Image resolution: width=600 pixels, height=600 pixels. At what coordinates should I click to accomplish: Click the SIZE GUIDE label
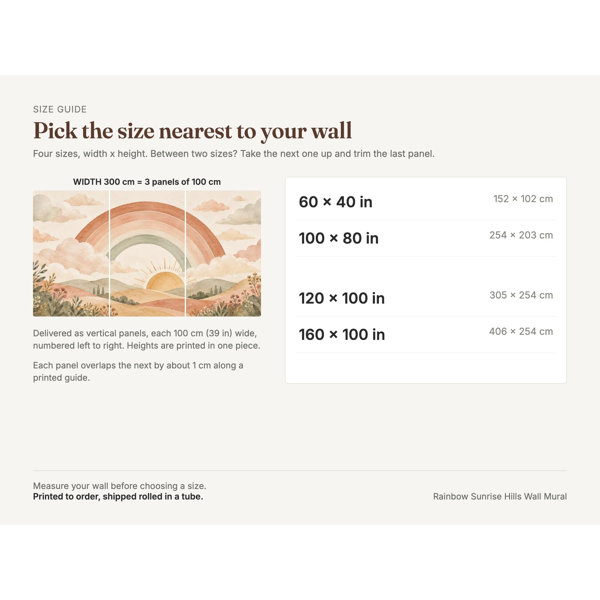point(60,109)
